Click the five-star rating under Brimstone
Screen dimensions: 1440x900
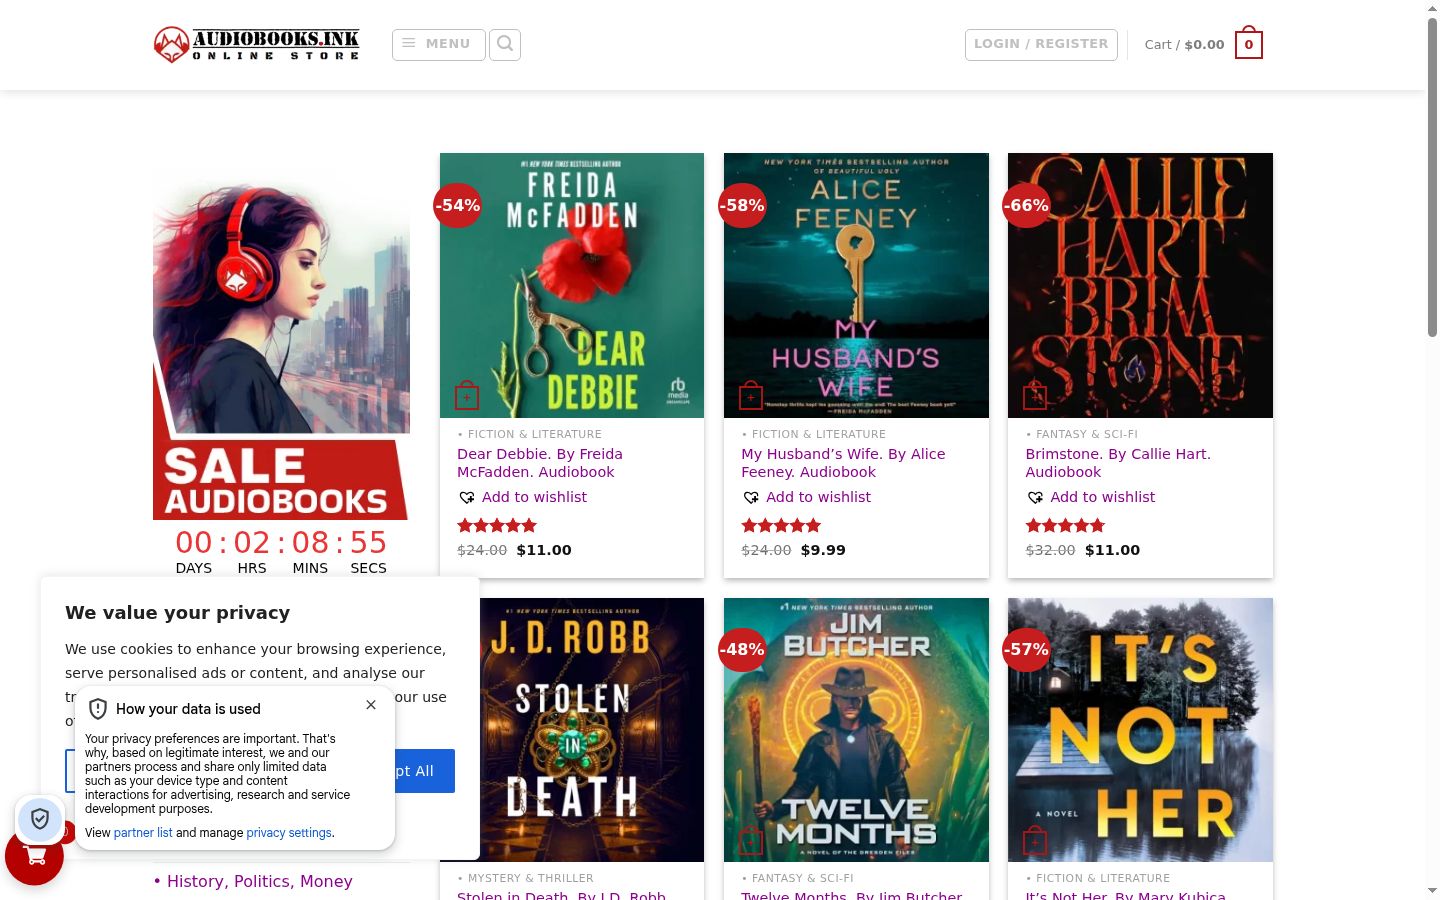(1065, 525)
